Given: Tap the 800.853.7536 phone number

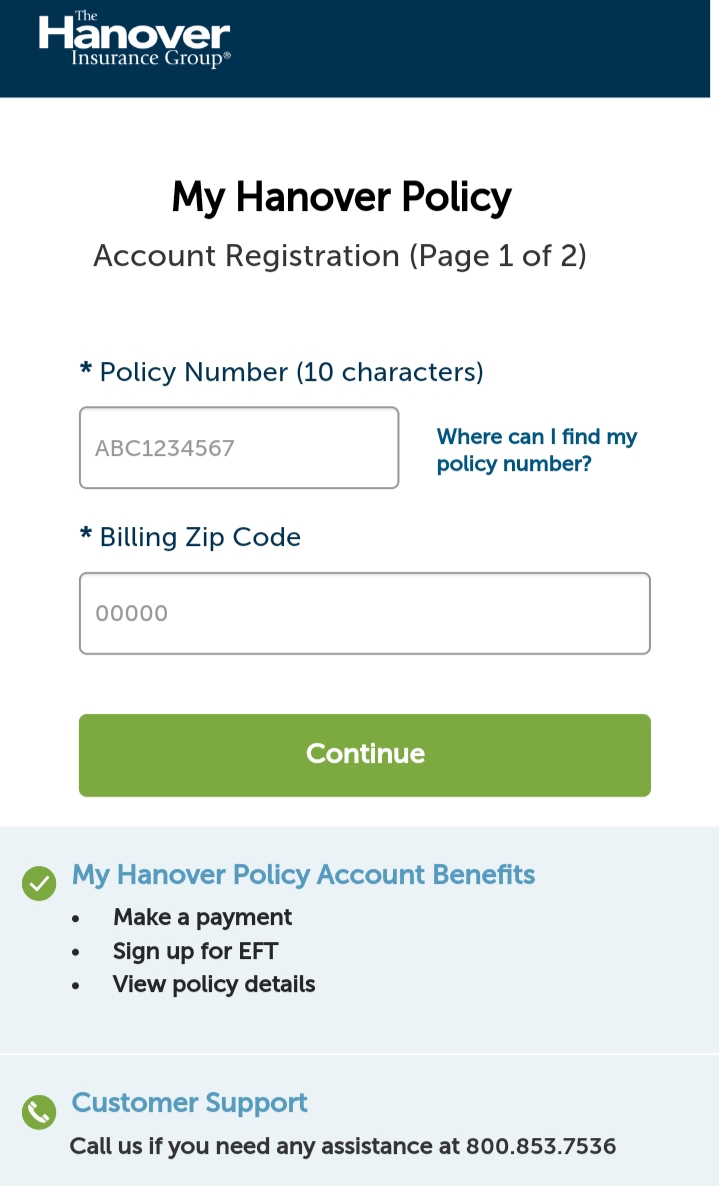Looking at the screenshot, I should click(541, 1146).
